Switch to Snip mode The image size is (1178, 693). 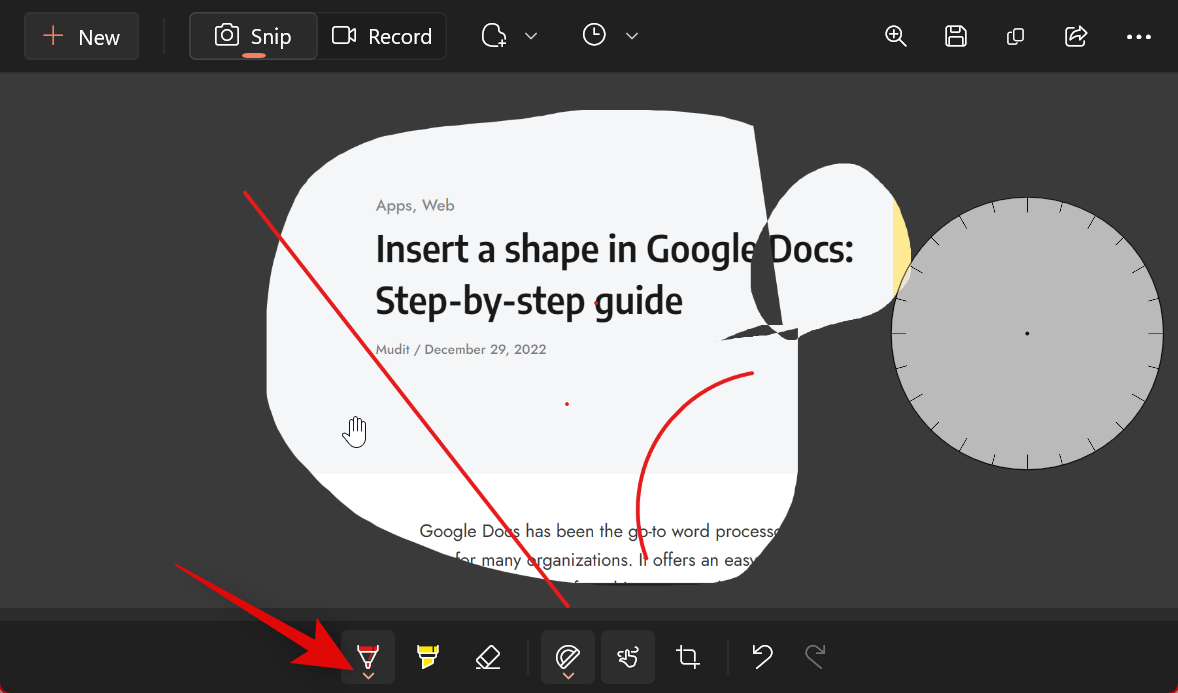click(253, 36)
